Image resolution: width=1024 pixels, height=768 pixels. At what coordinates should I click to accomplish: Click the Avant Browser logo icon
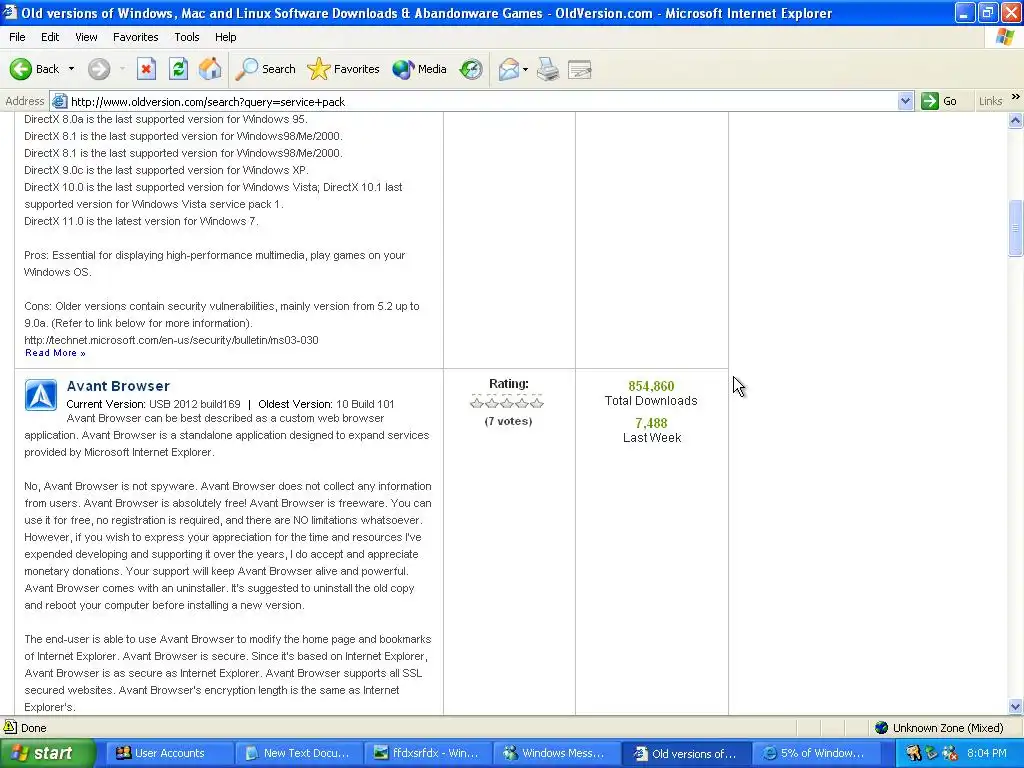coord(41,395)
